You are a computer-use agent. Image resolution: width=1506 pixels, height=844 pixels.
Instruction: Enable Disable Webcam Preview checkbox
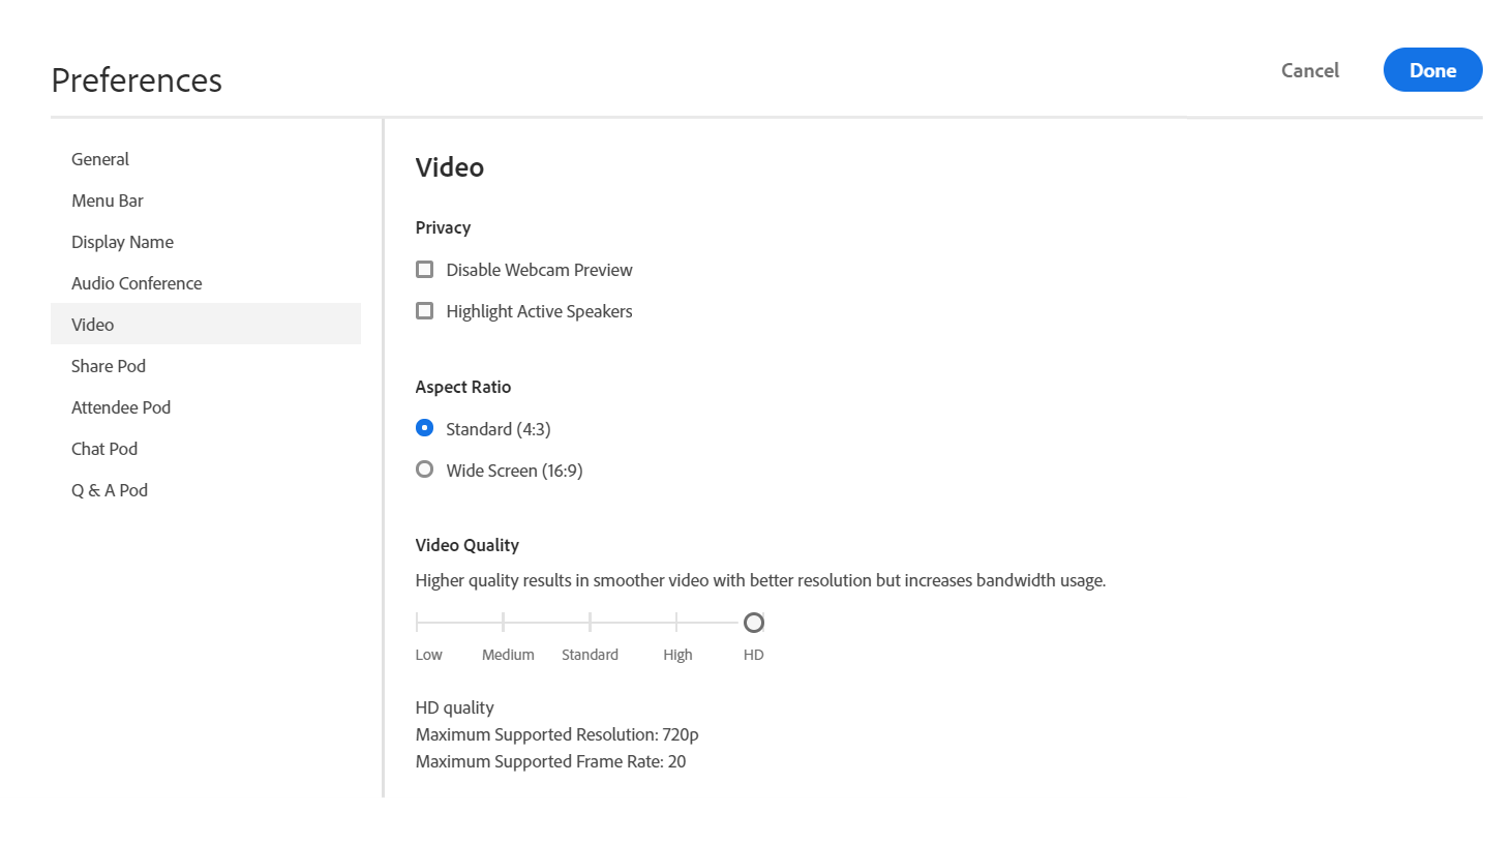pos(425,270)
